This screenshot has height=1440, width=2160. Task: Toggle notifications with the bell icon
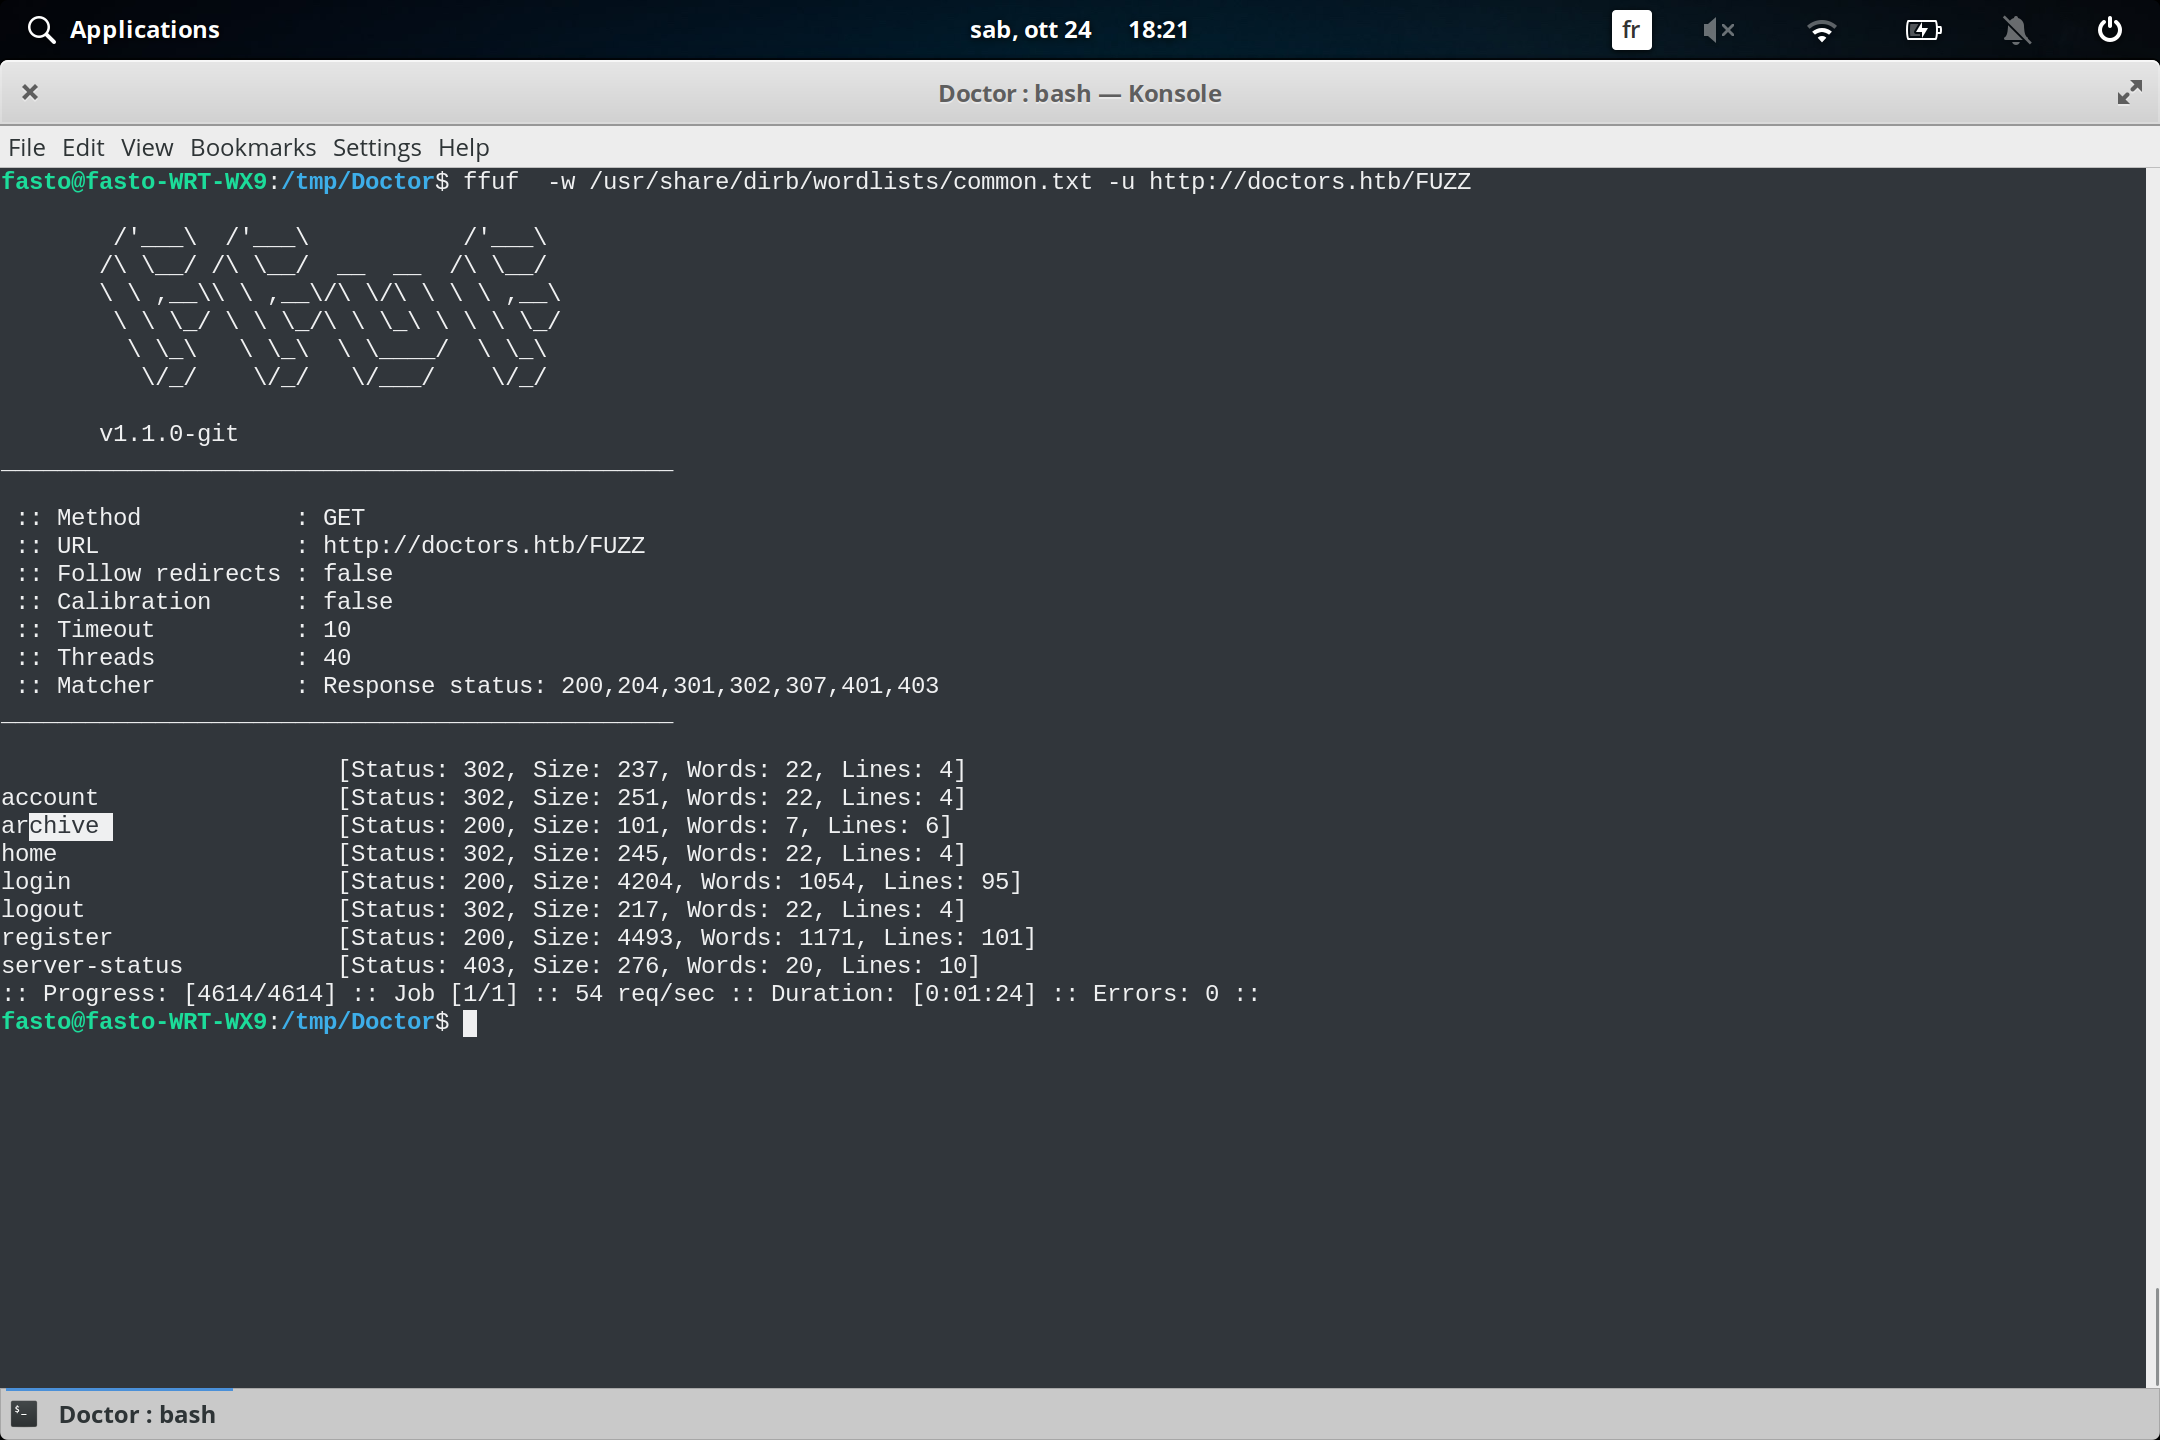pyautogui.click(x=2016, y=30)
